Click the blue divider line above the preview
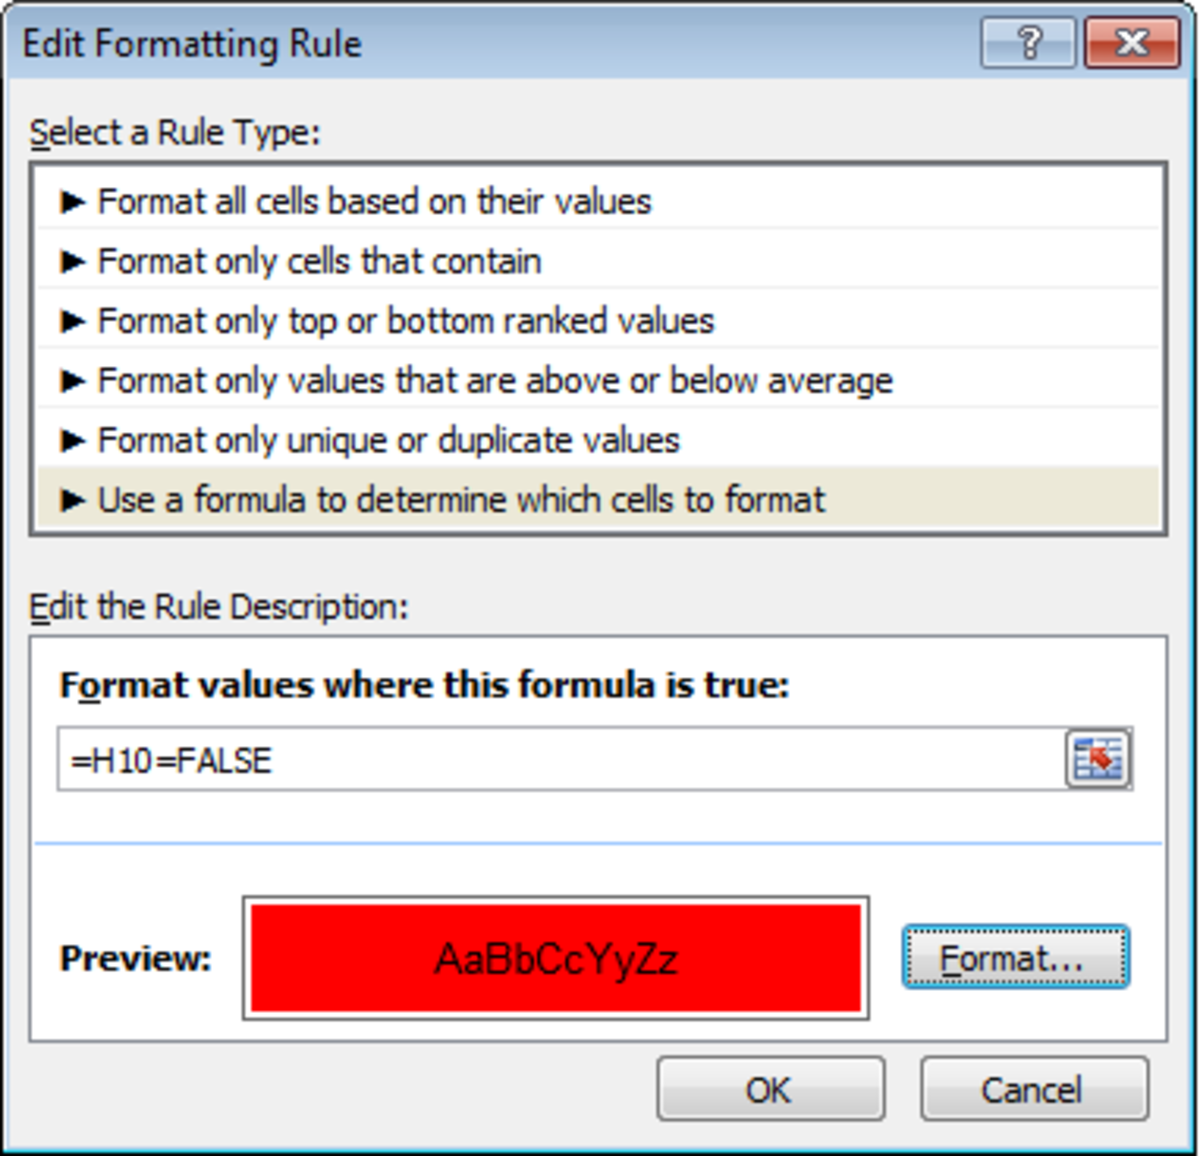 (598, 844)
